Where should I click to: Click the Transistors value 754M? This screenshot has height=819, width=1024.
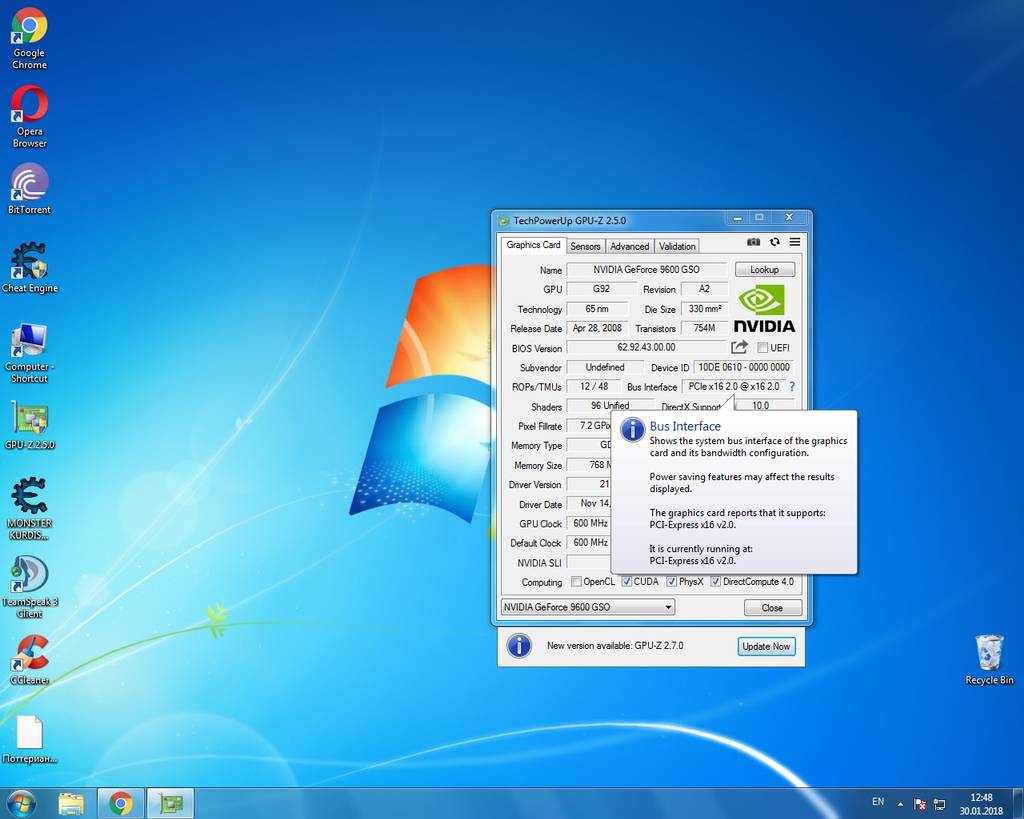click(x=704, y=328)
